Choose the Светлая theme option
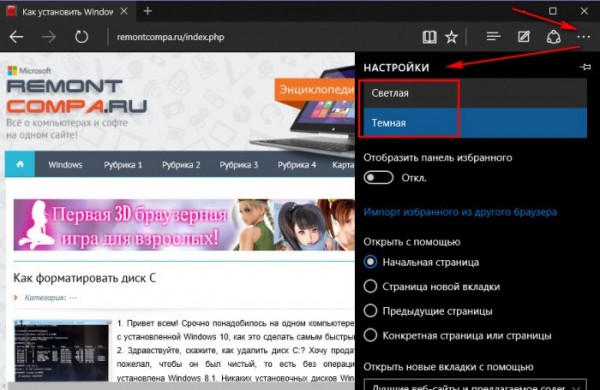 pyautogui.click(x=475, y=93)
